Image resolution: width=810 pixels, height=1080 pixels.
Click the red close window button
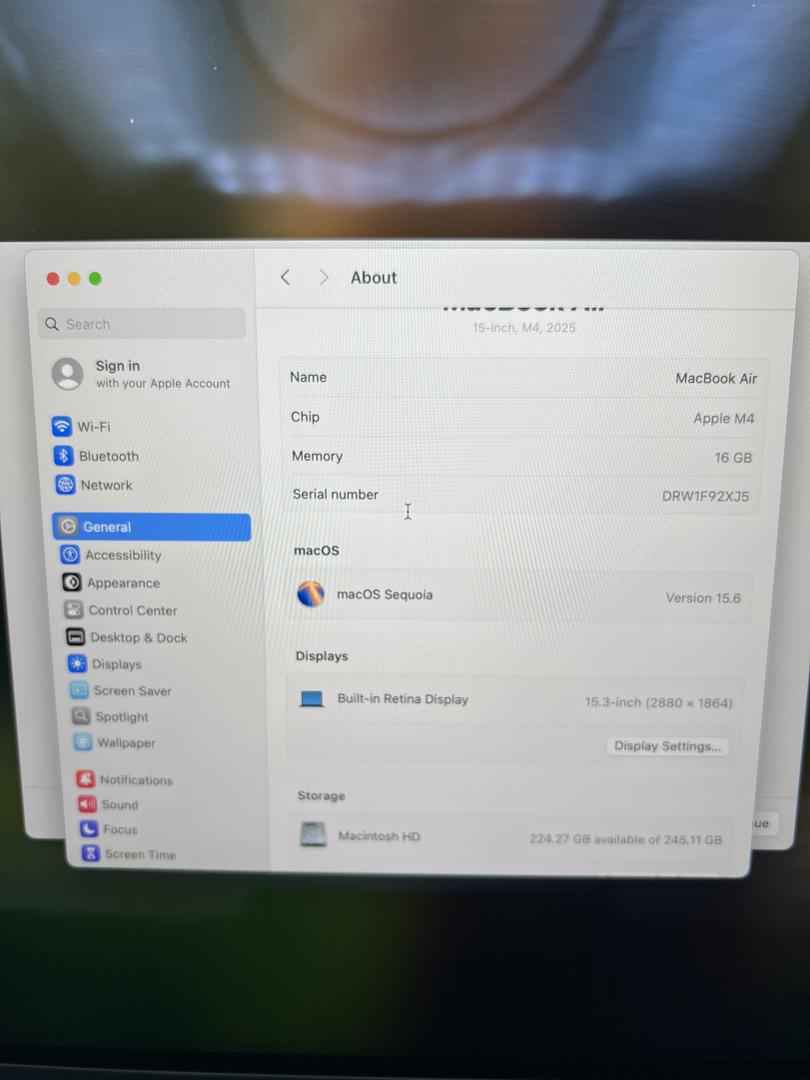(52, 278)
